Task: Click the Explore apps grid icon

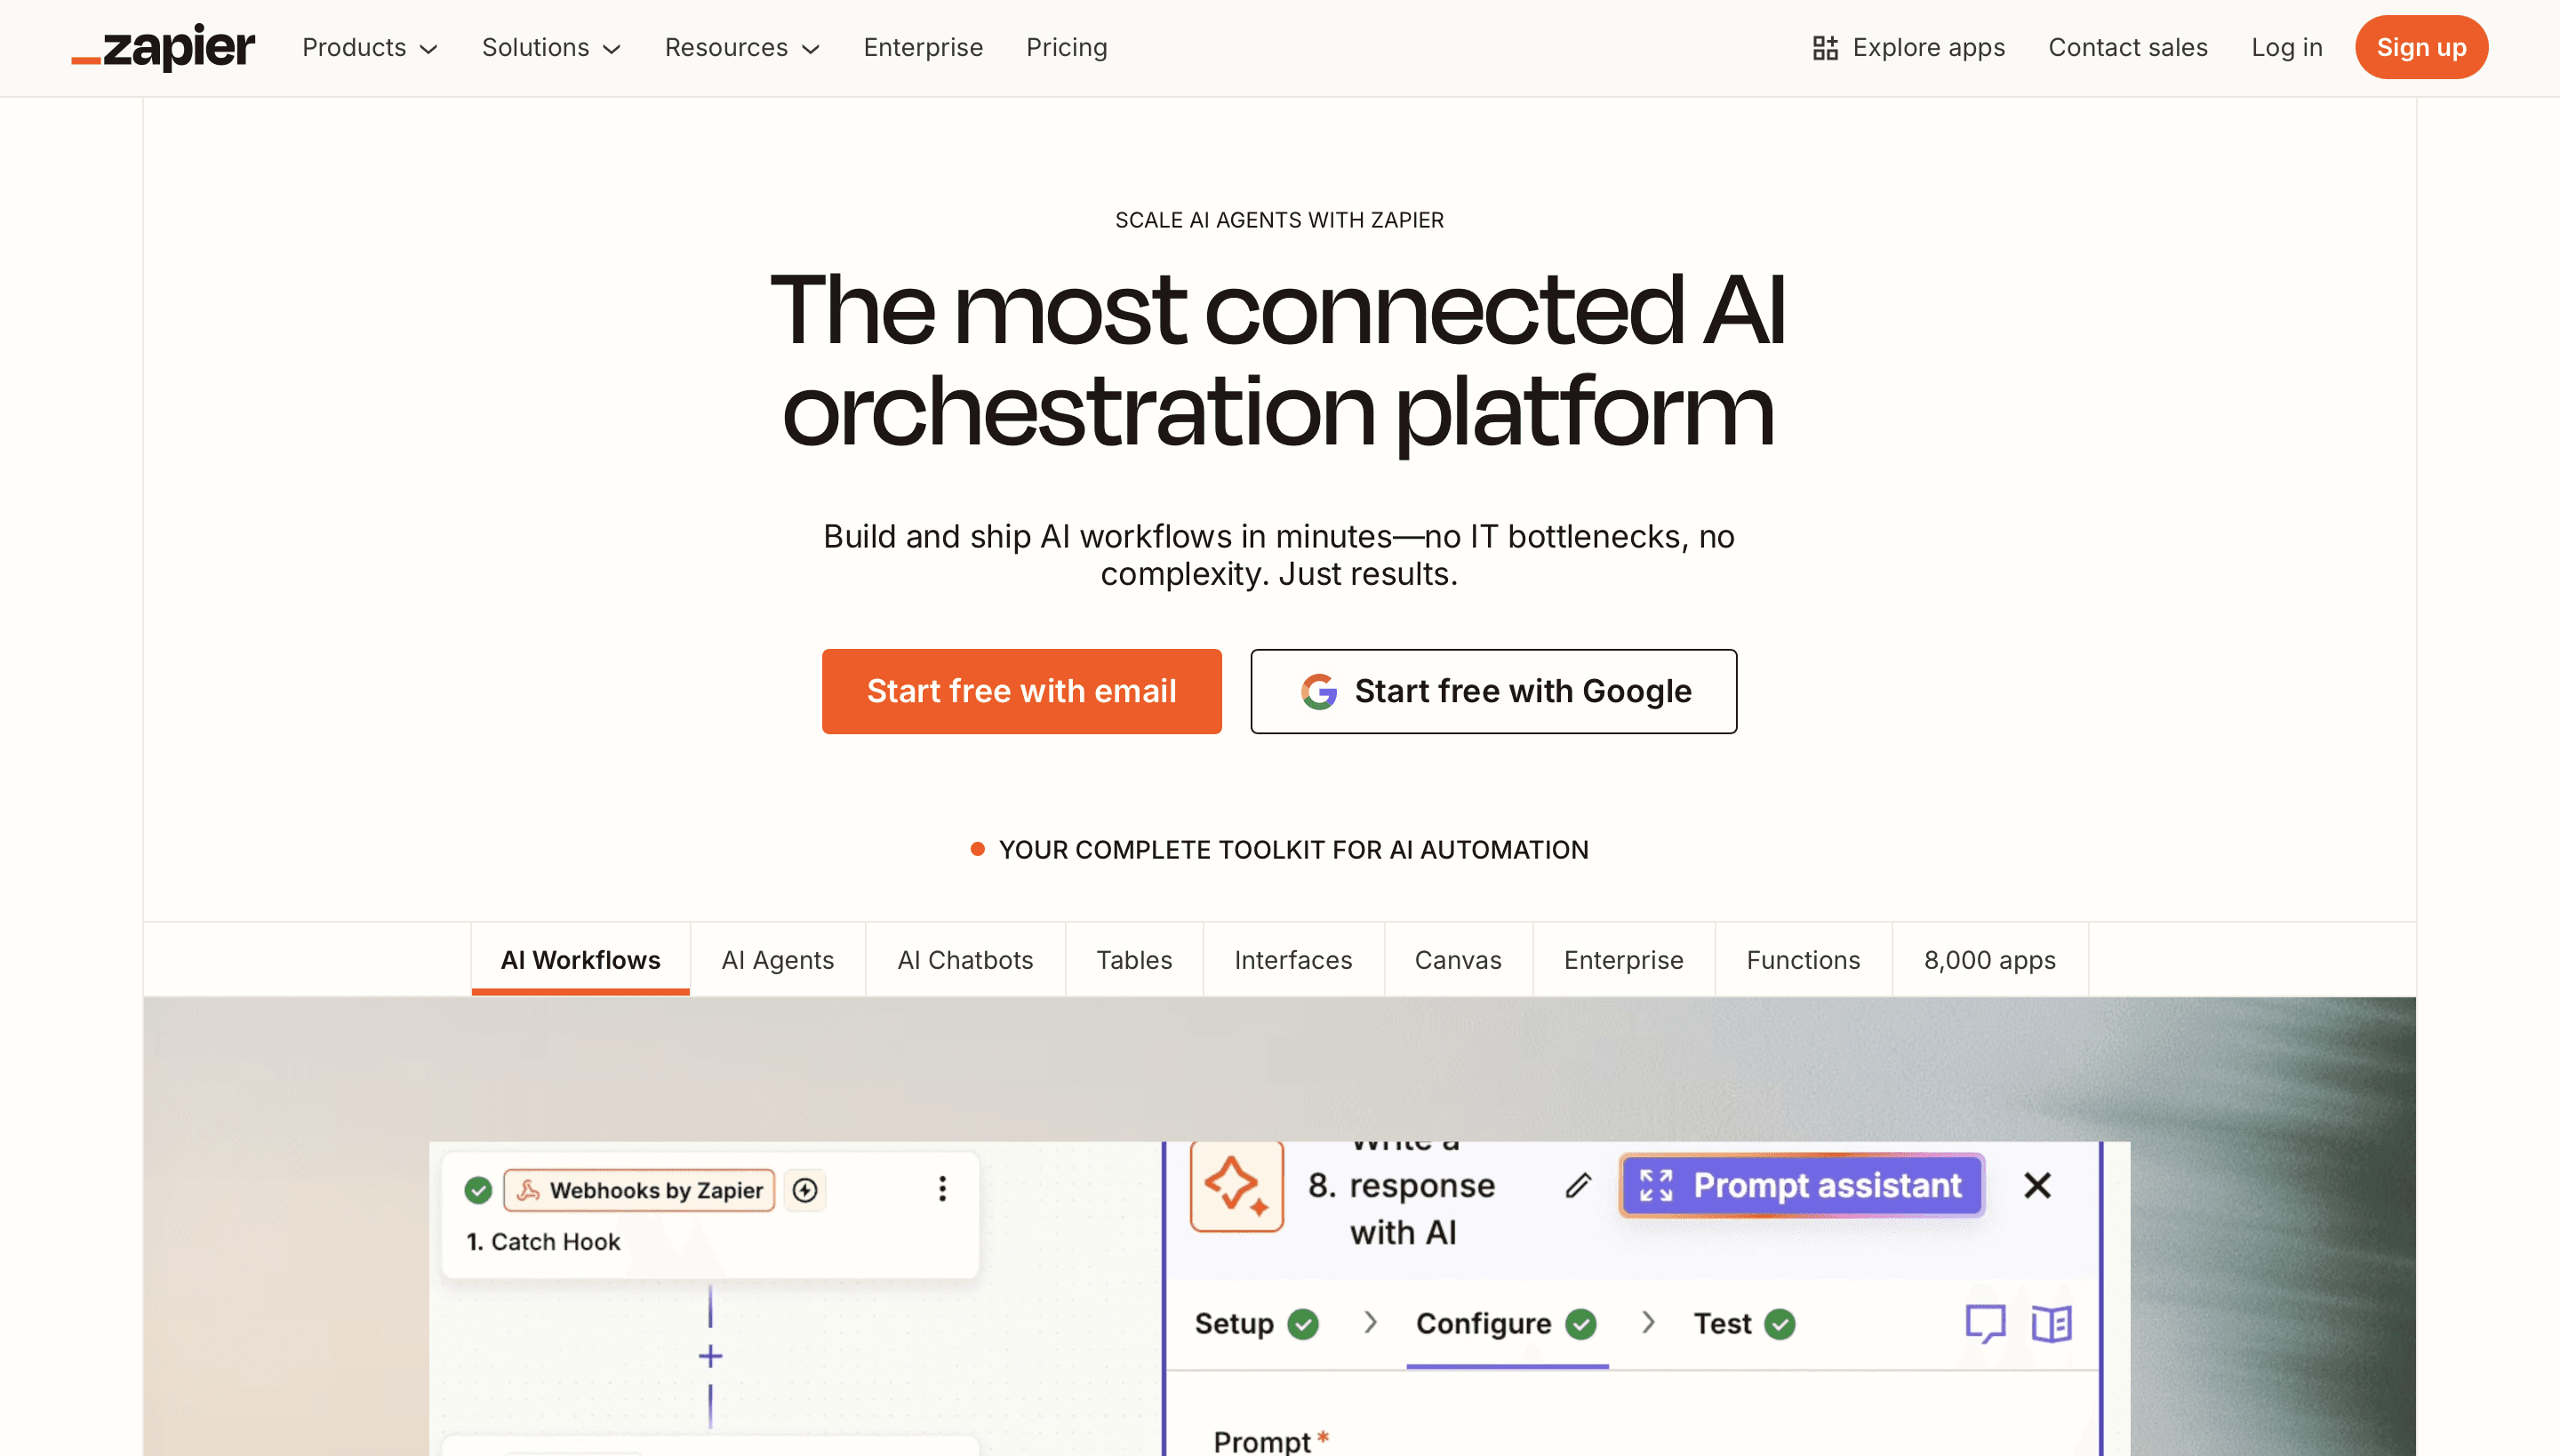Action: coord(1826,47)
